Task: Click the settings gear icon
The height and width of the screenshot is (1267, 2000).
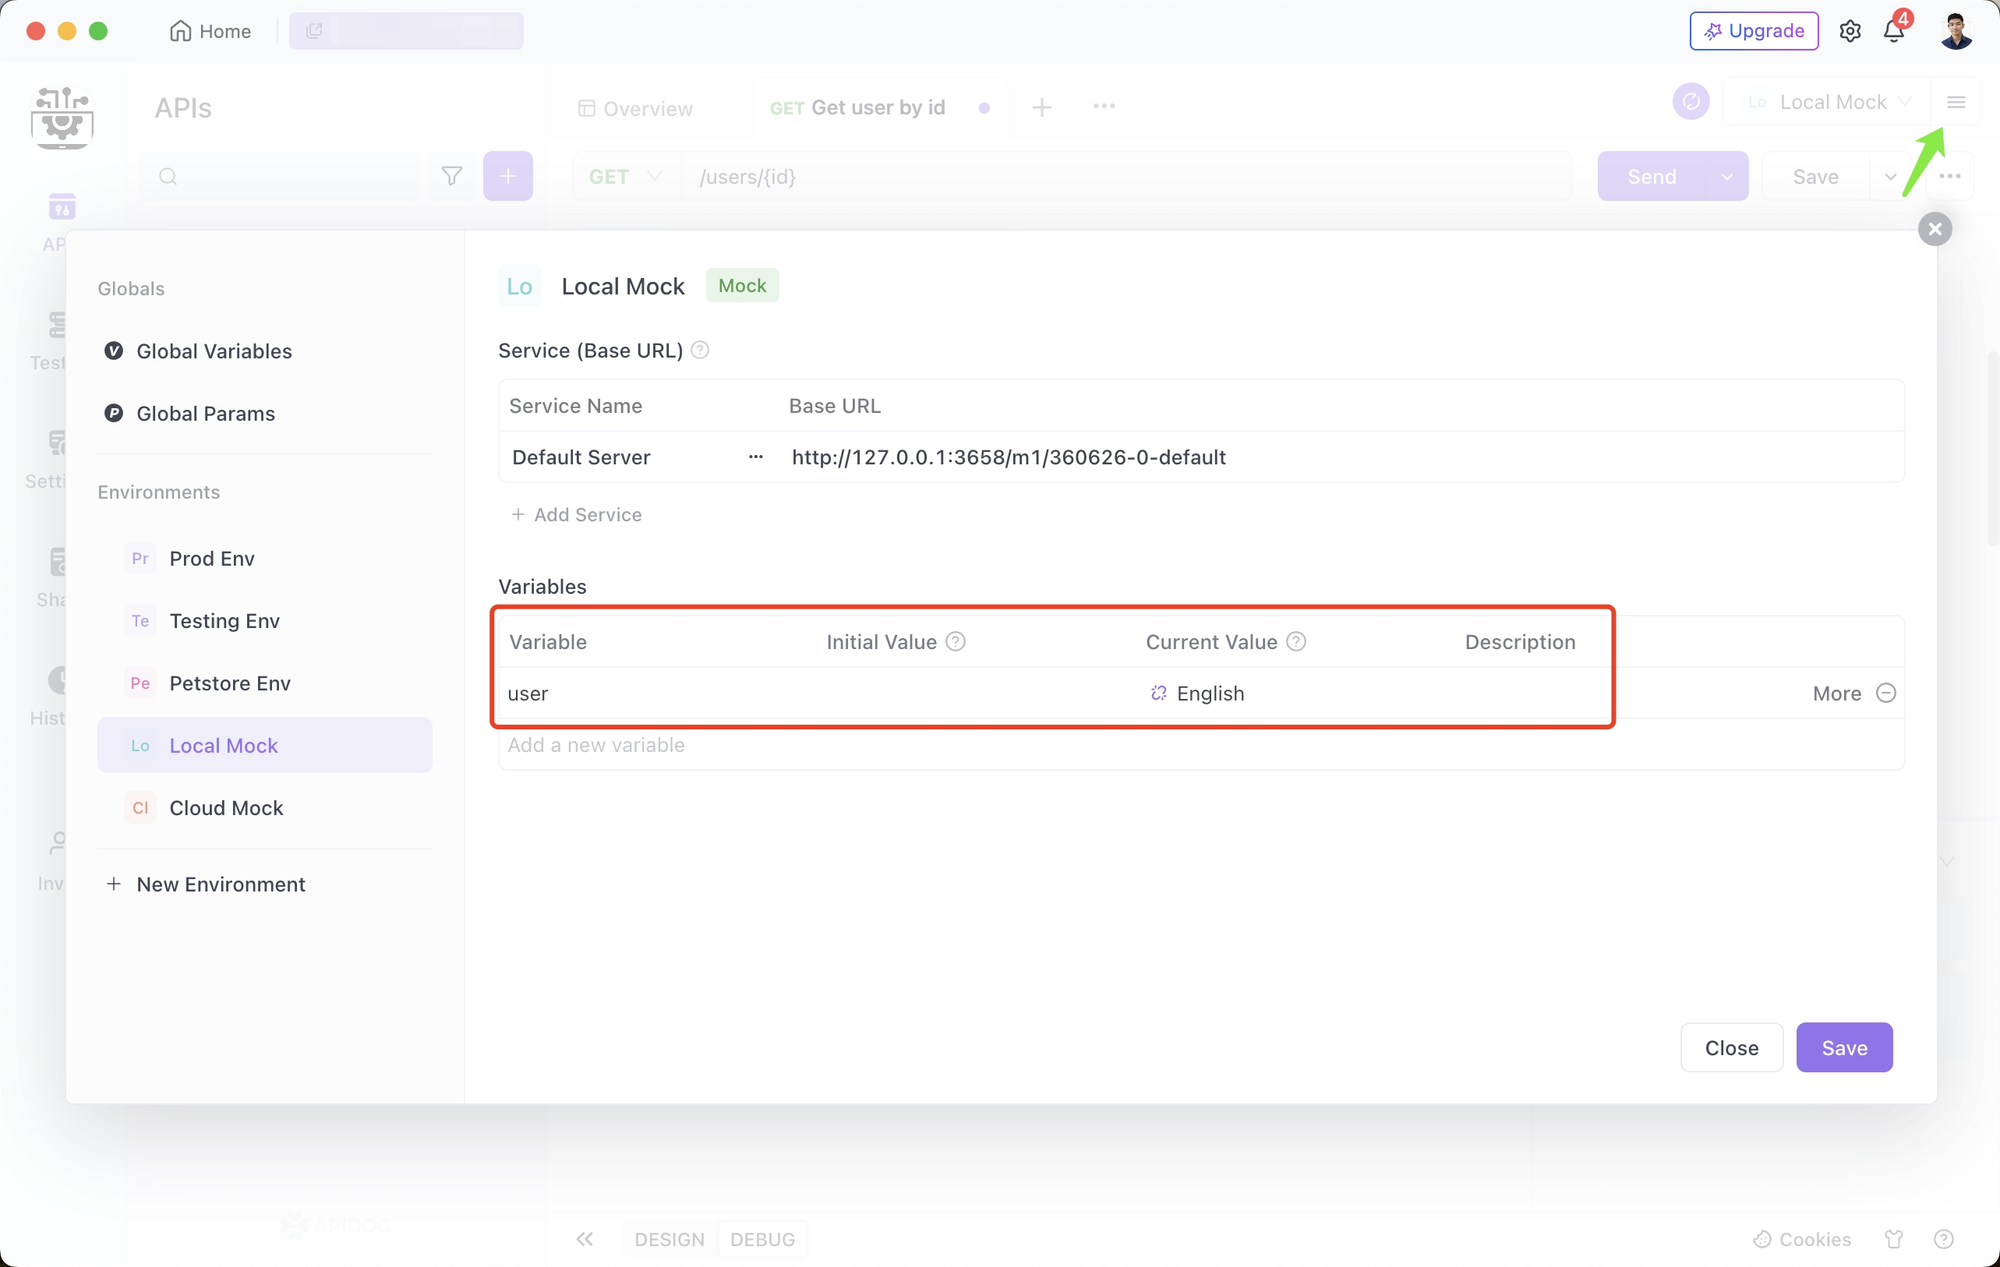Action: tap(1851, 32)
